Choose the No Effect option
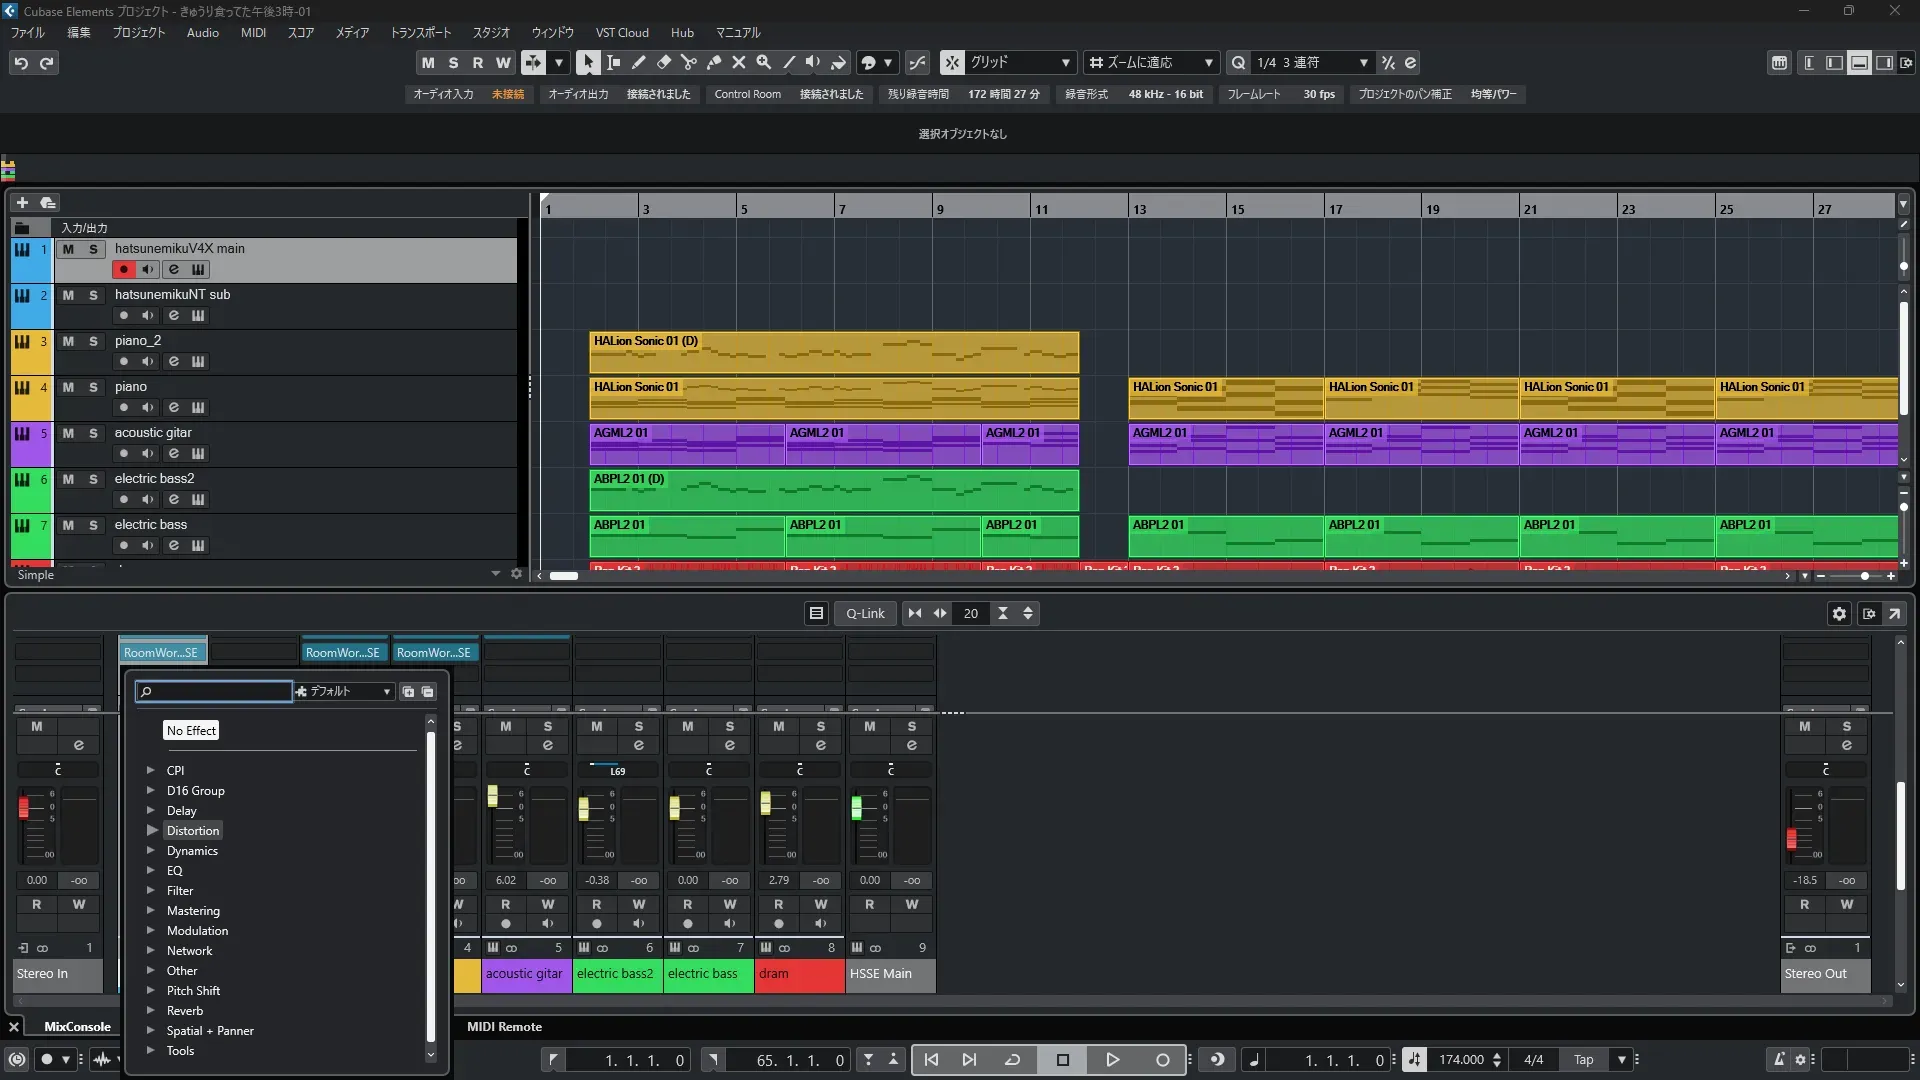 [191, 730]
